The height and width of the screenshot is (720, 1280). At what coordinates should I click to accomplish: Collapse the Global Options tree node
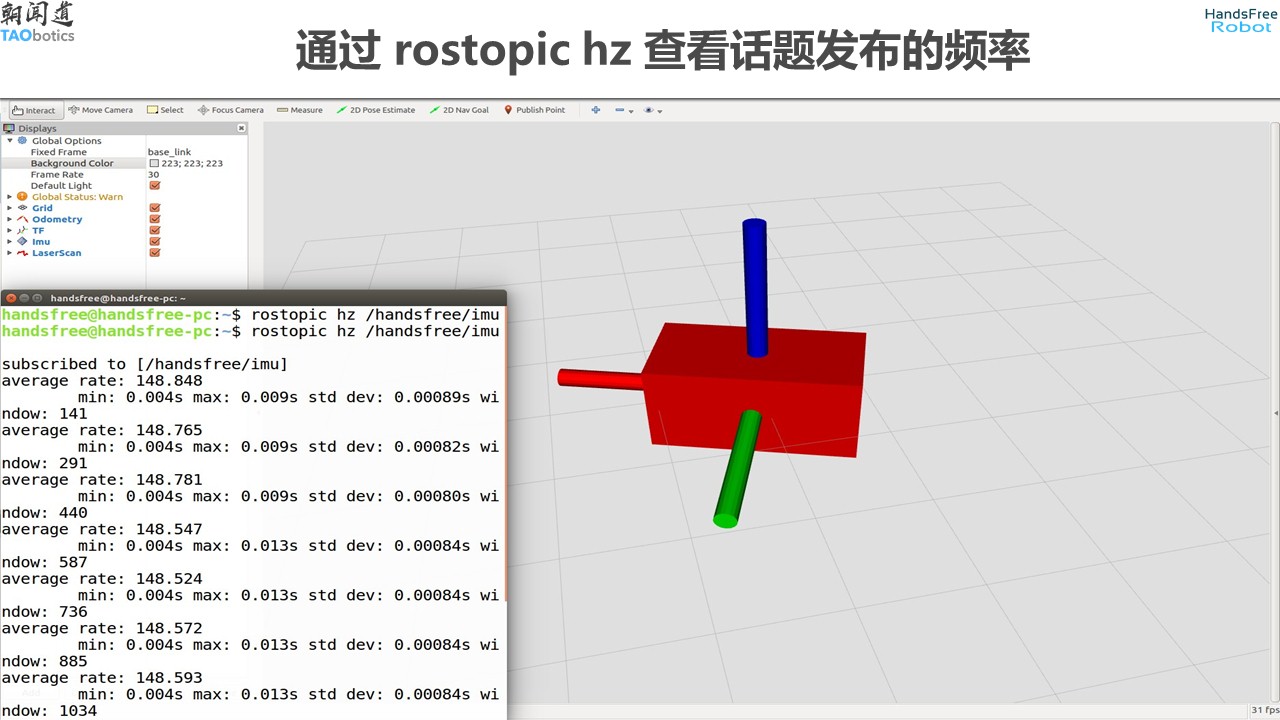point(10,141)
